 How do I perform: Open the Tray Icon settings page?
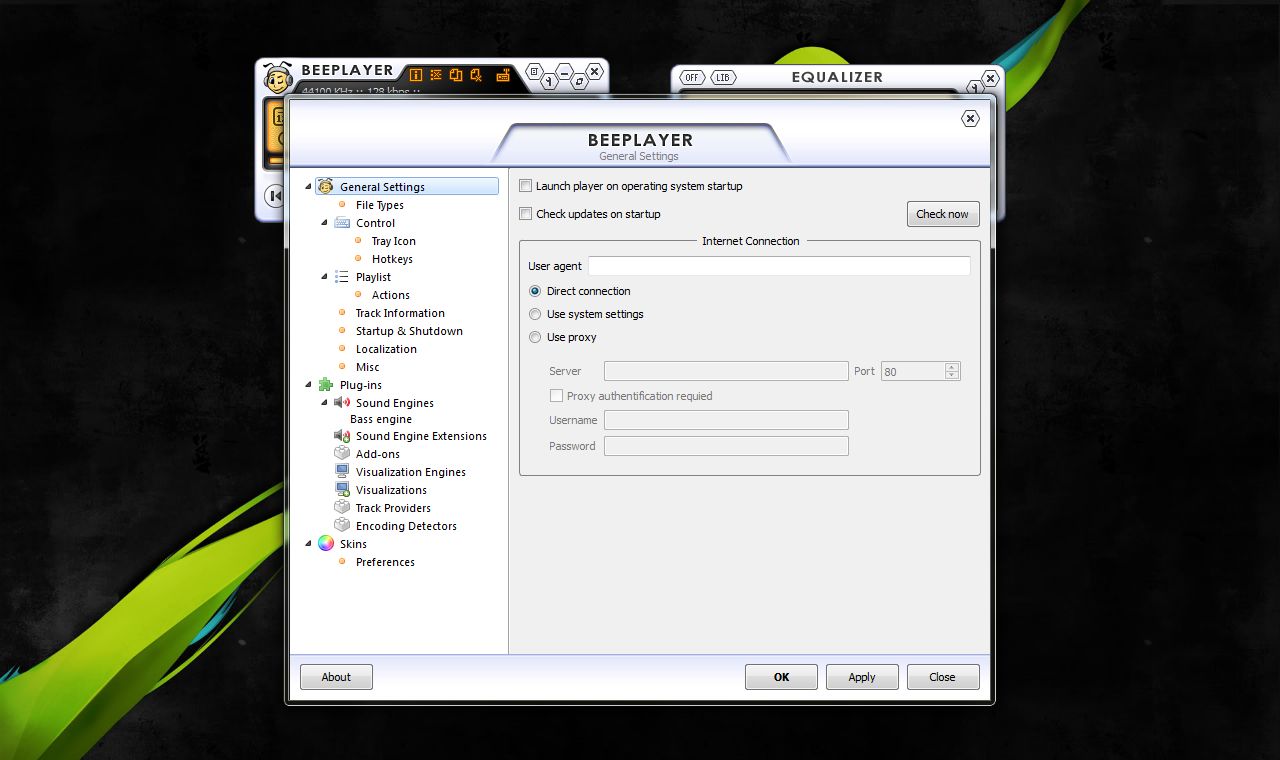point(394,241)
